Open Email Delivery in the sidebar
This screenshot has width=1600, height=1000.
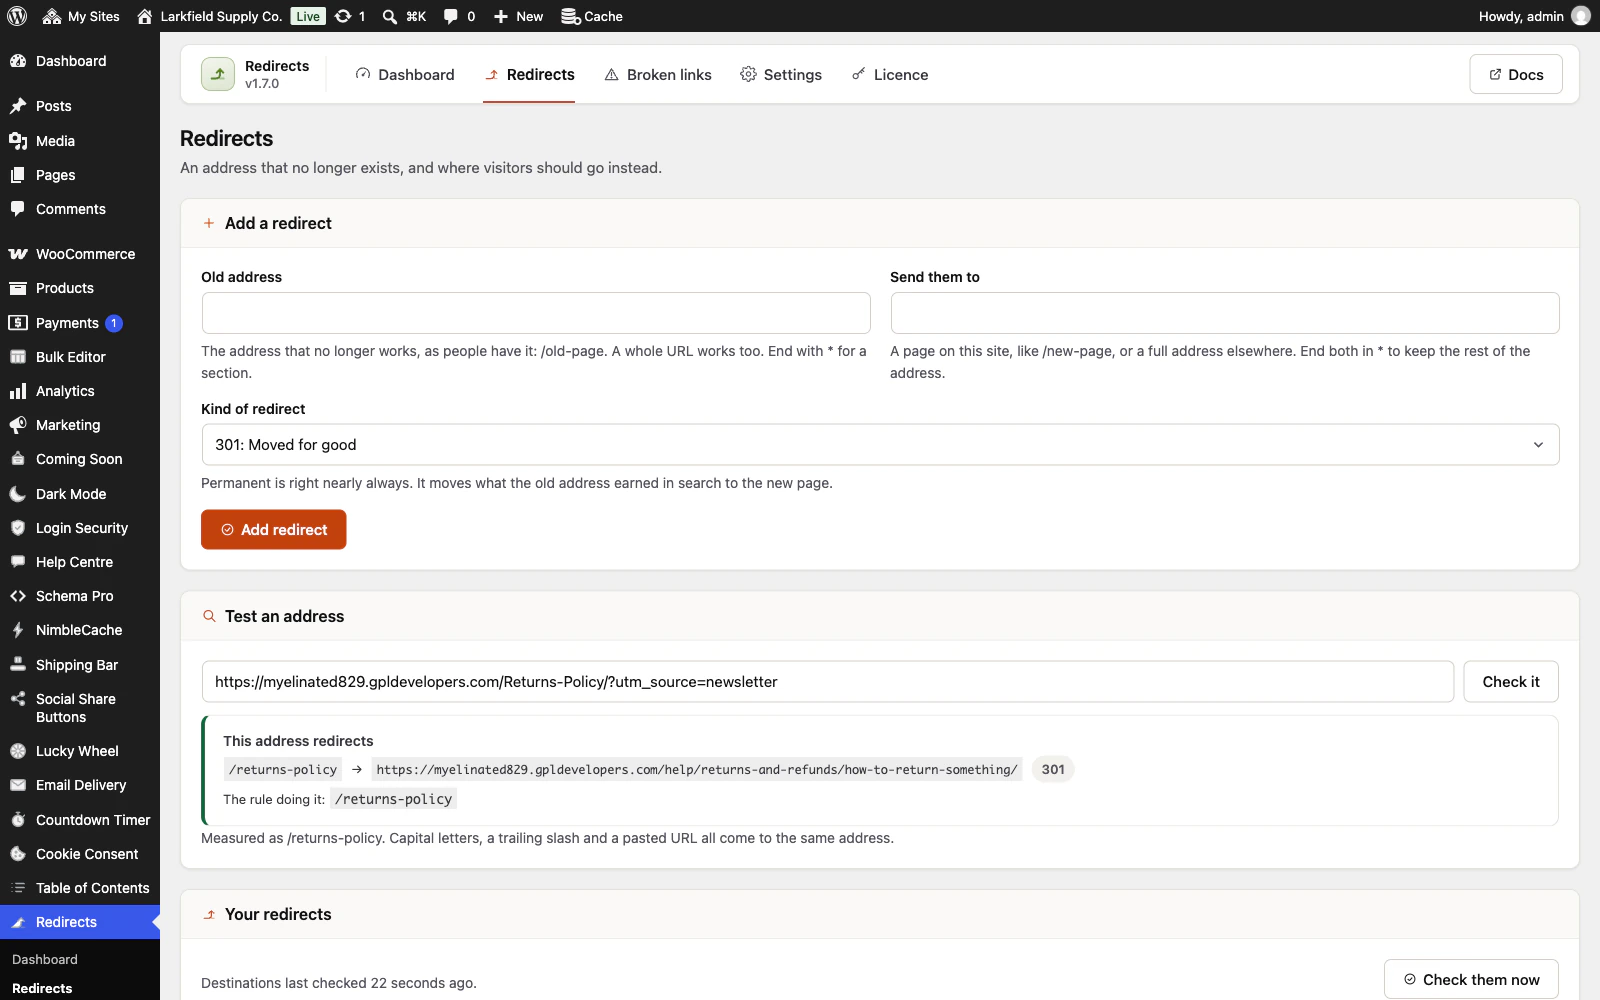[x=80, y=785]
